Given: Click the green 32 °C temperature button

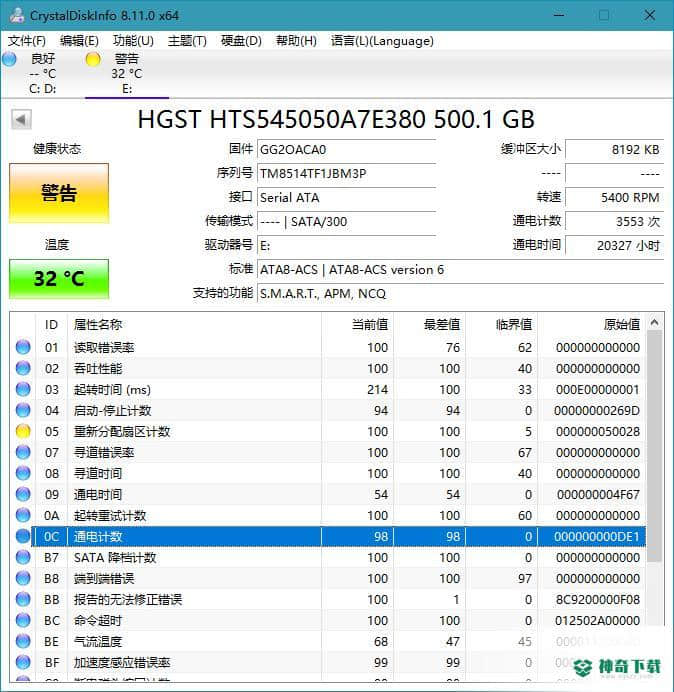Looking at the screenshot, I should 59,279.
